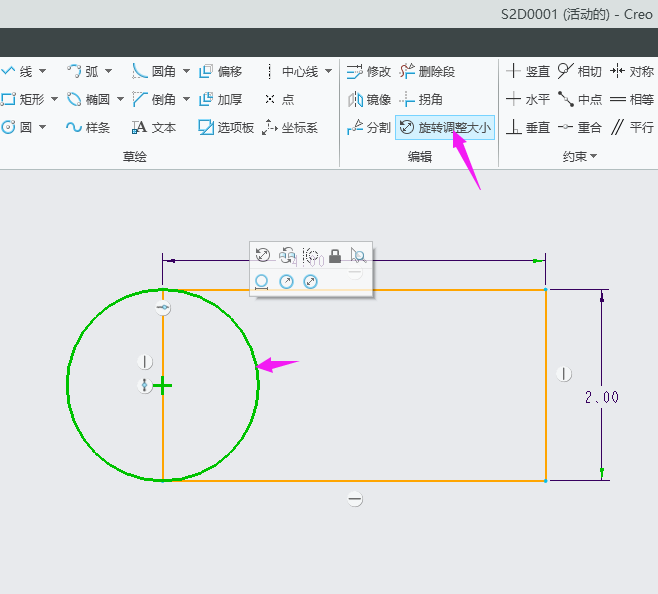658x594 pixels.
Task: Apply the 竖直 vertical constraint
Action: pos(528,71)
